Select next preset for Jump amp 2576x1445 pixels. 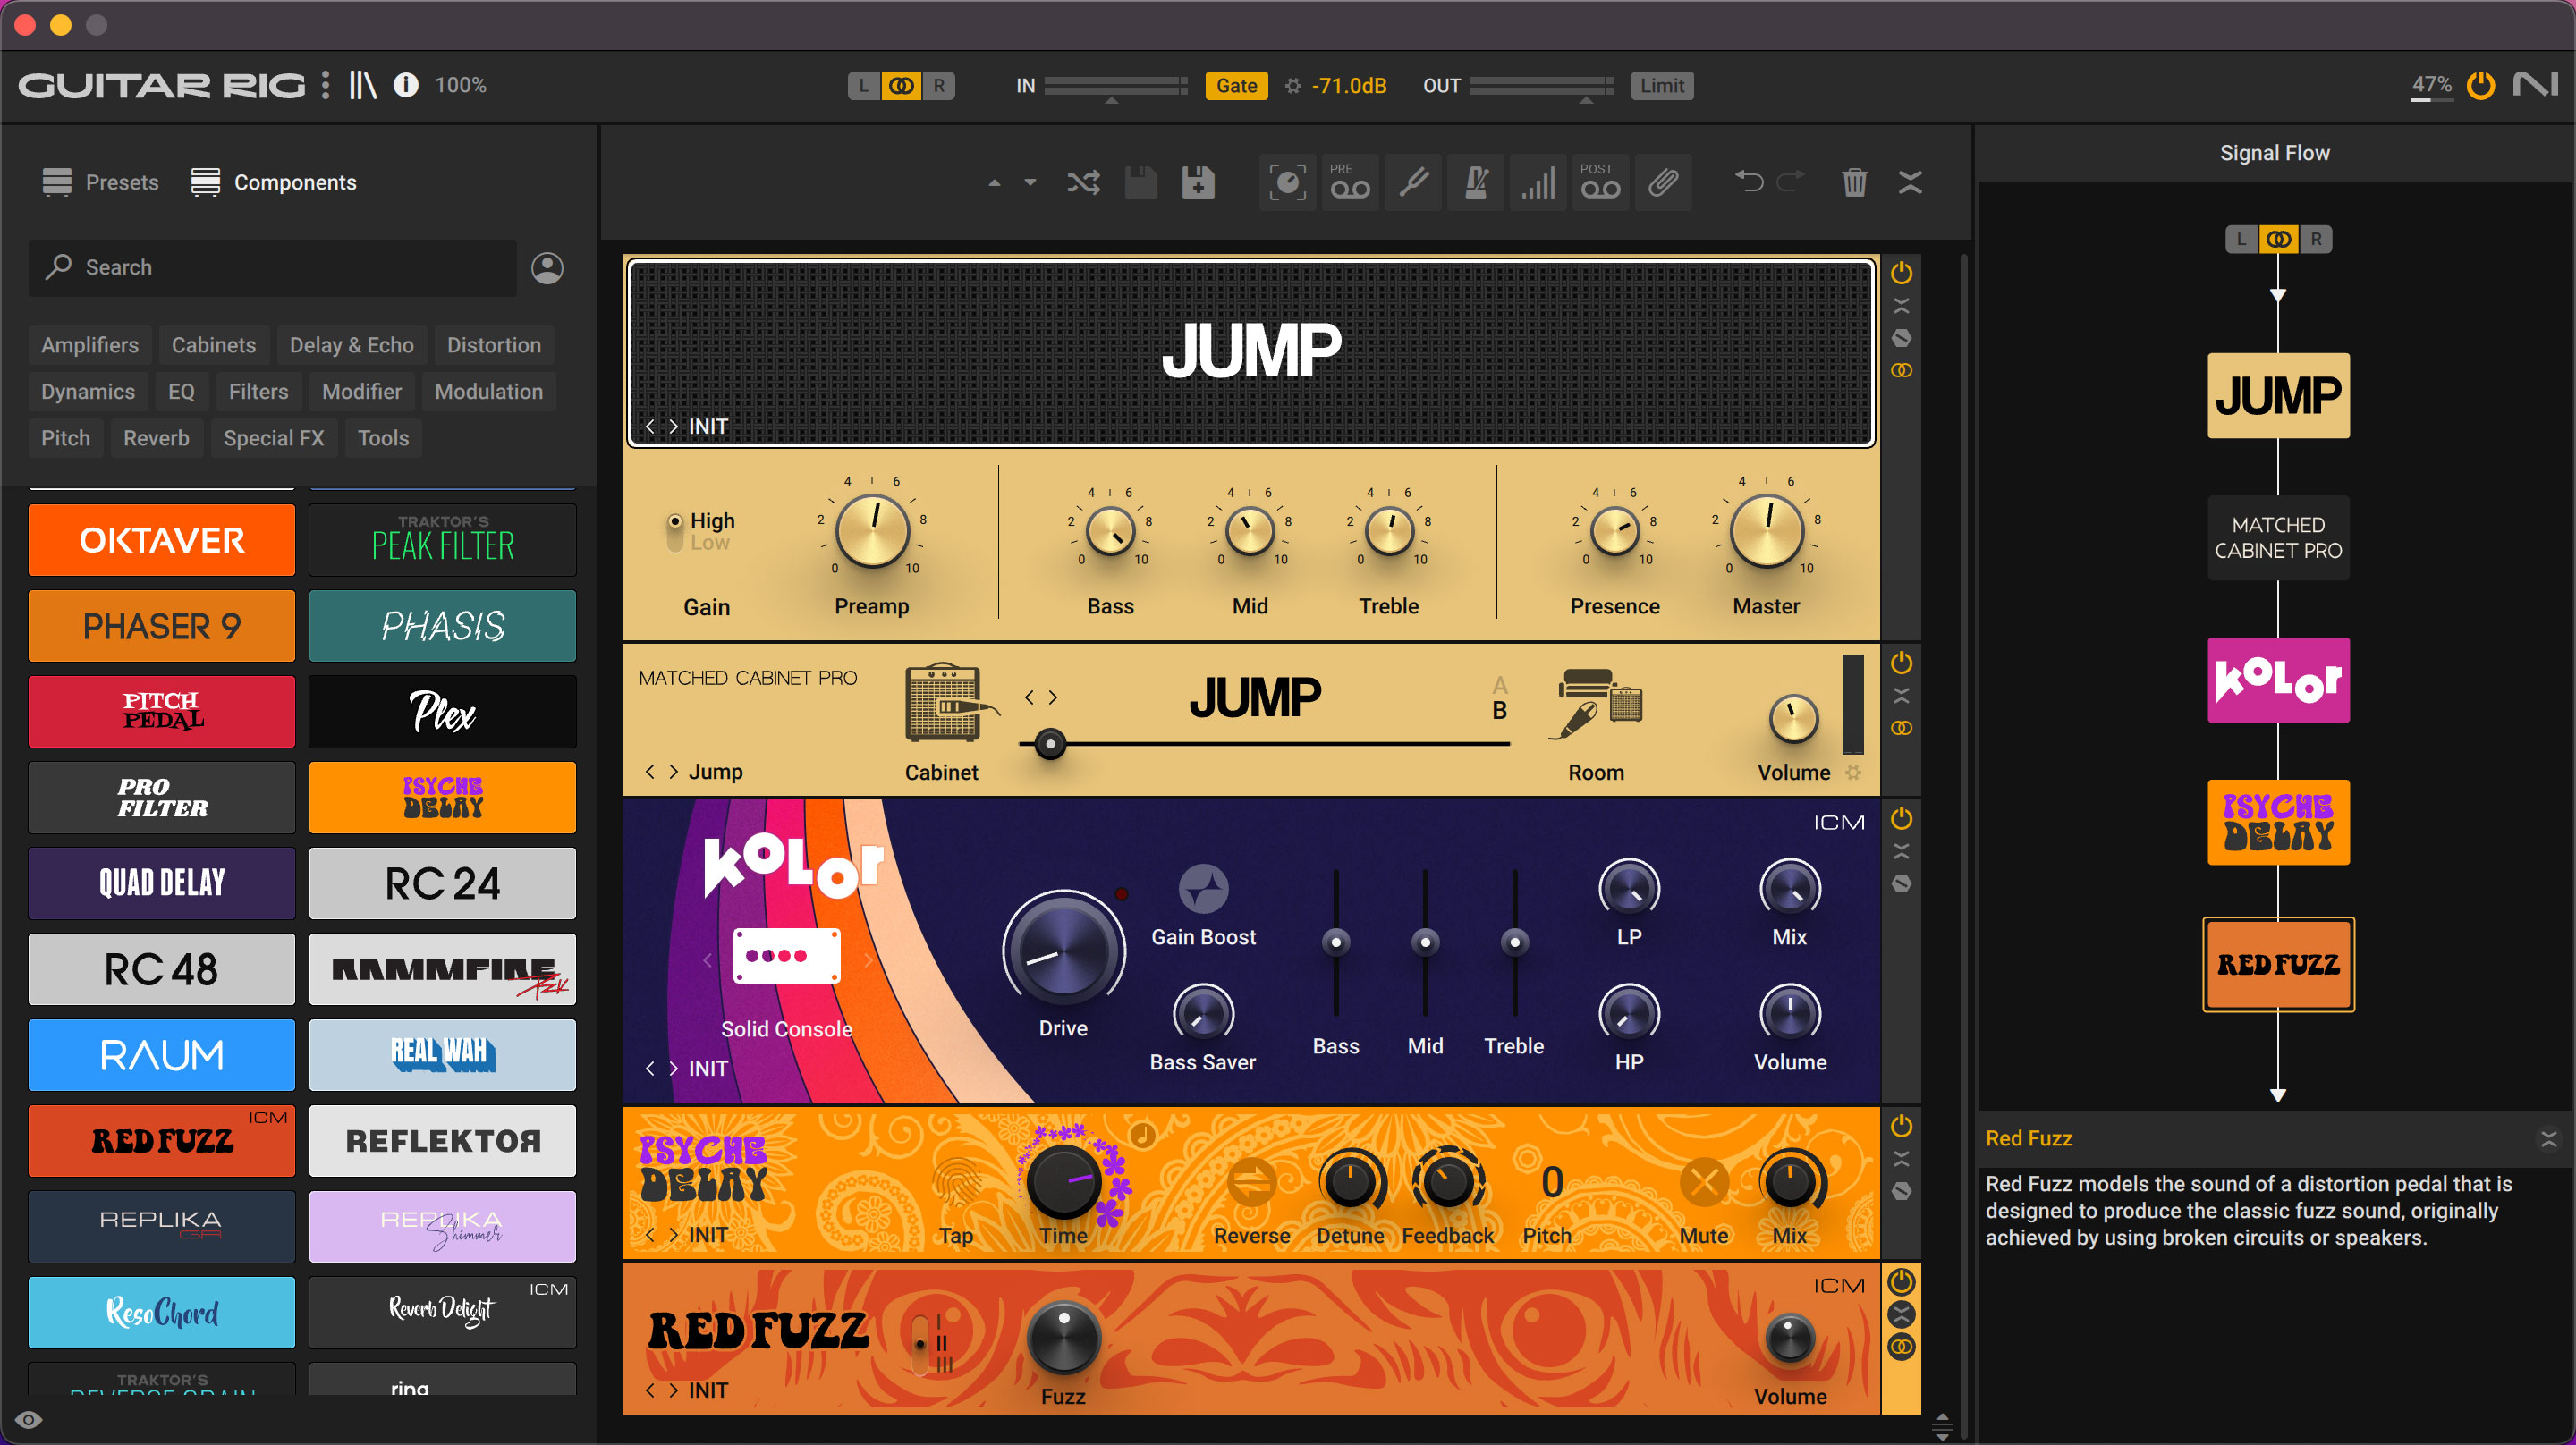673,427
